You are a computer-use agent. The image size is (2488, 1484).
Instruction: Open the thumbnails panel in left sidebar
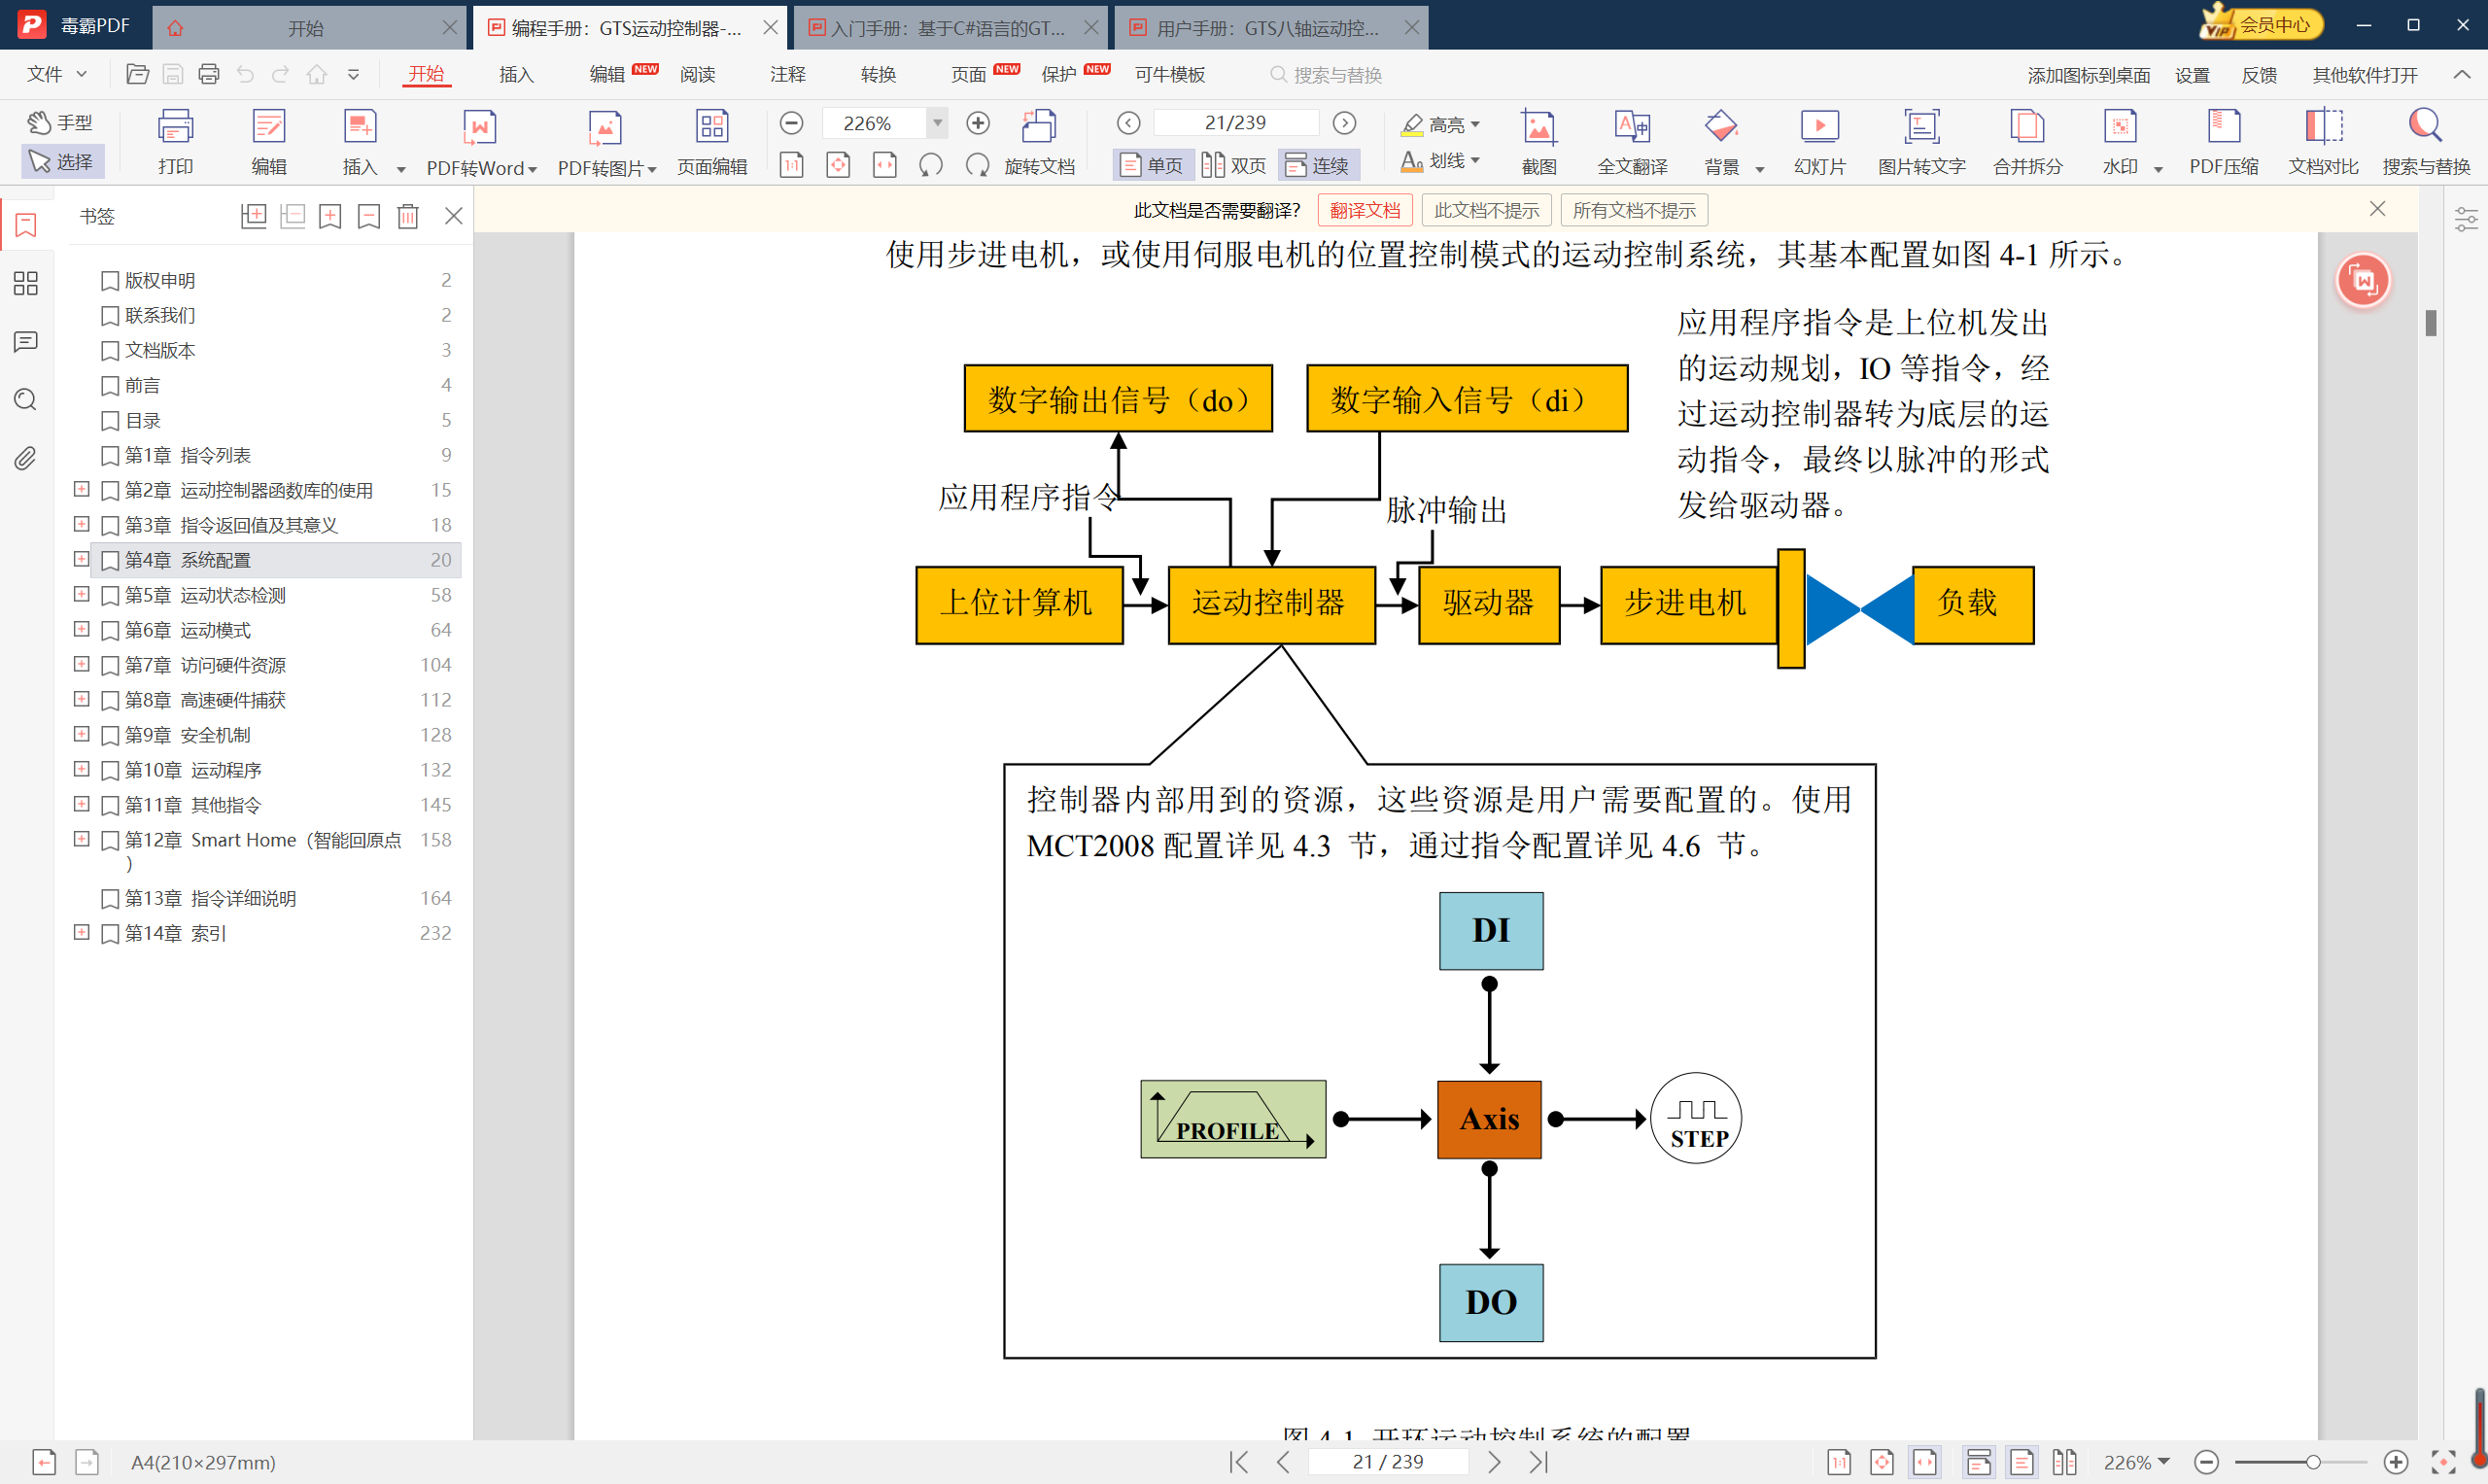tap(25, 284)
